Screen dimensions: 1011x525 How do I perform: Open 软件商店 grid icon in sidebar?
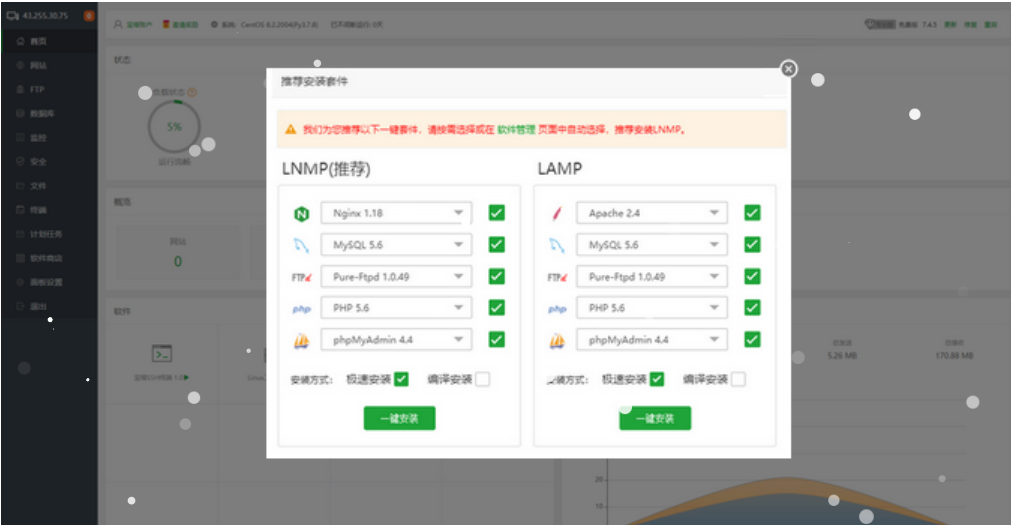click(x=20, y=258)
